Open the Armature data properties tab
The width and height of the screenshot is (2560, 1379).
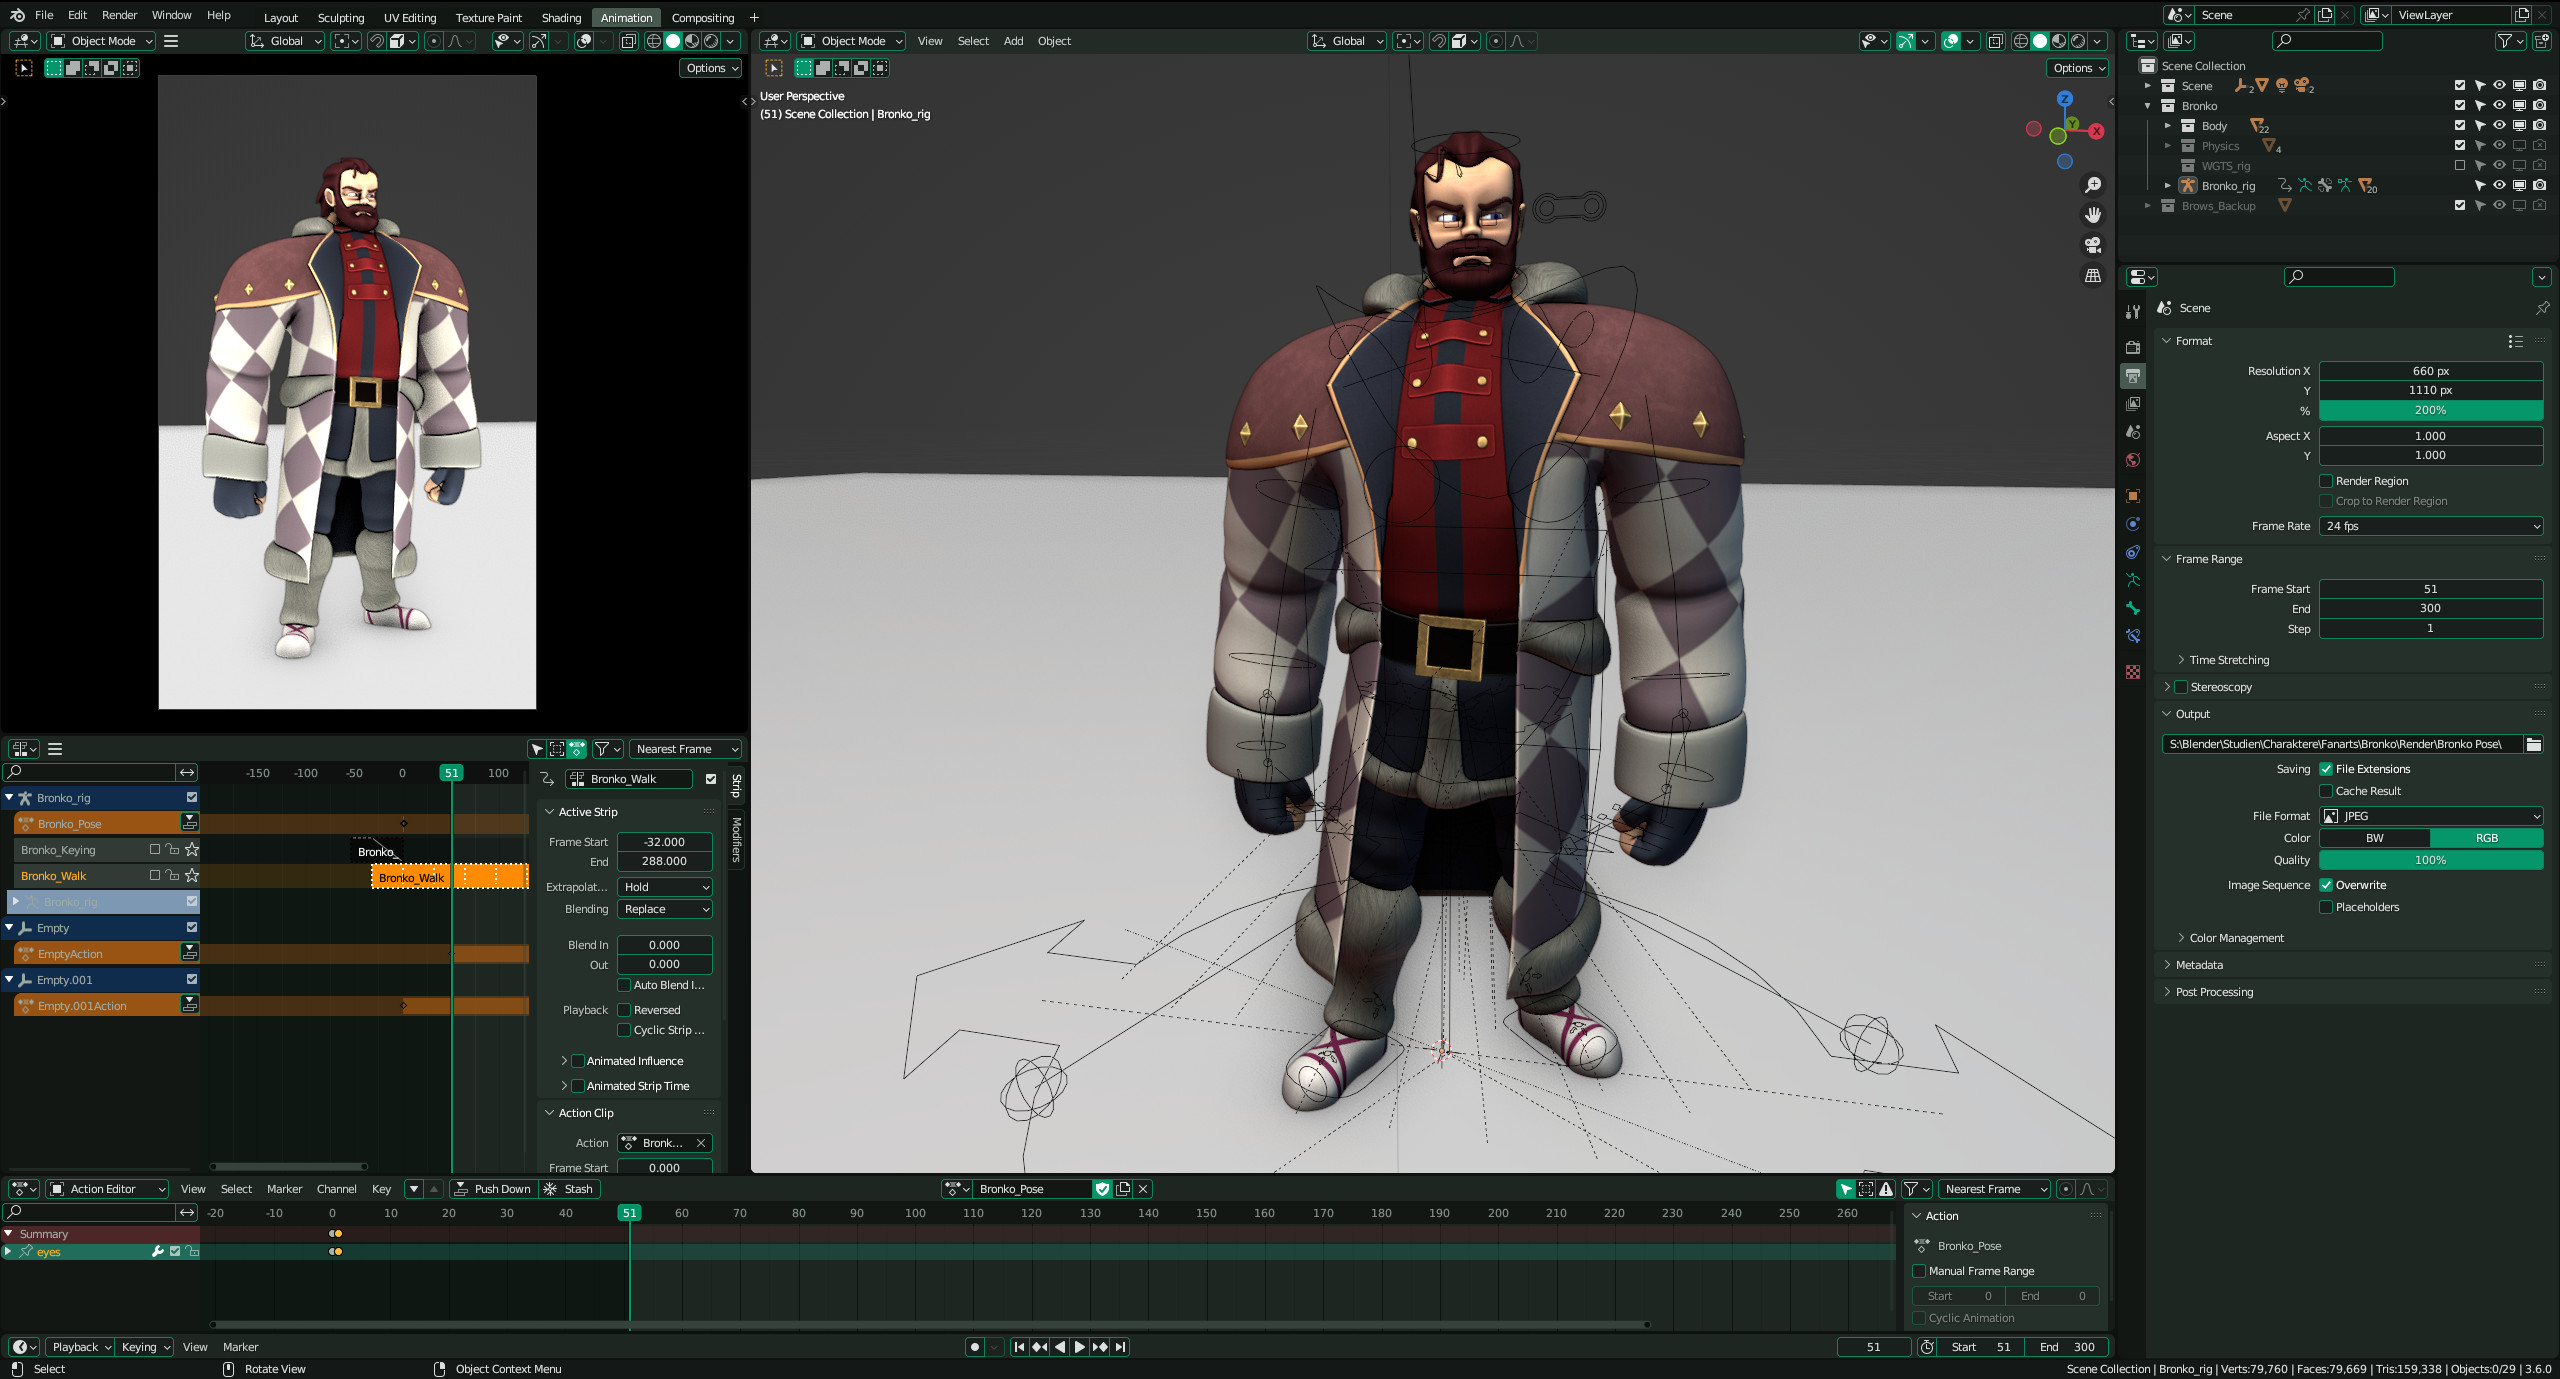point(2133,580)
